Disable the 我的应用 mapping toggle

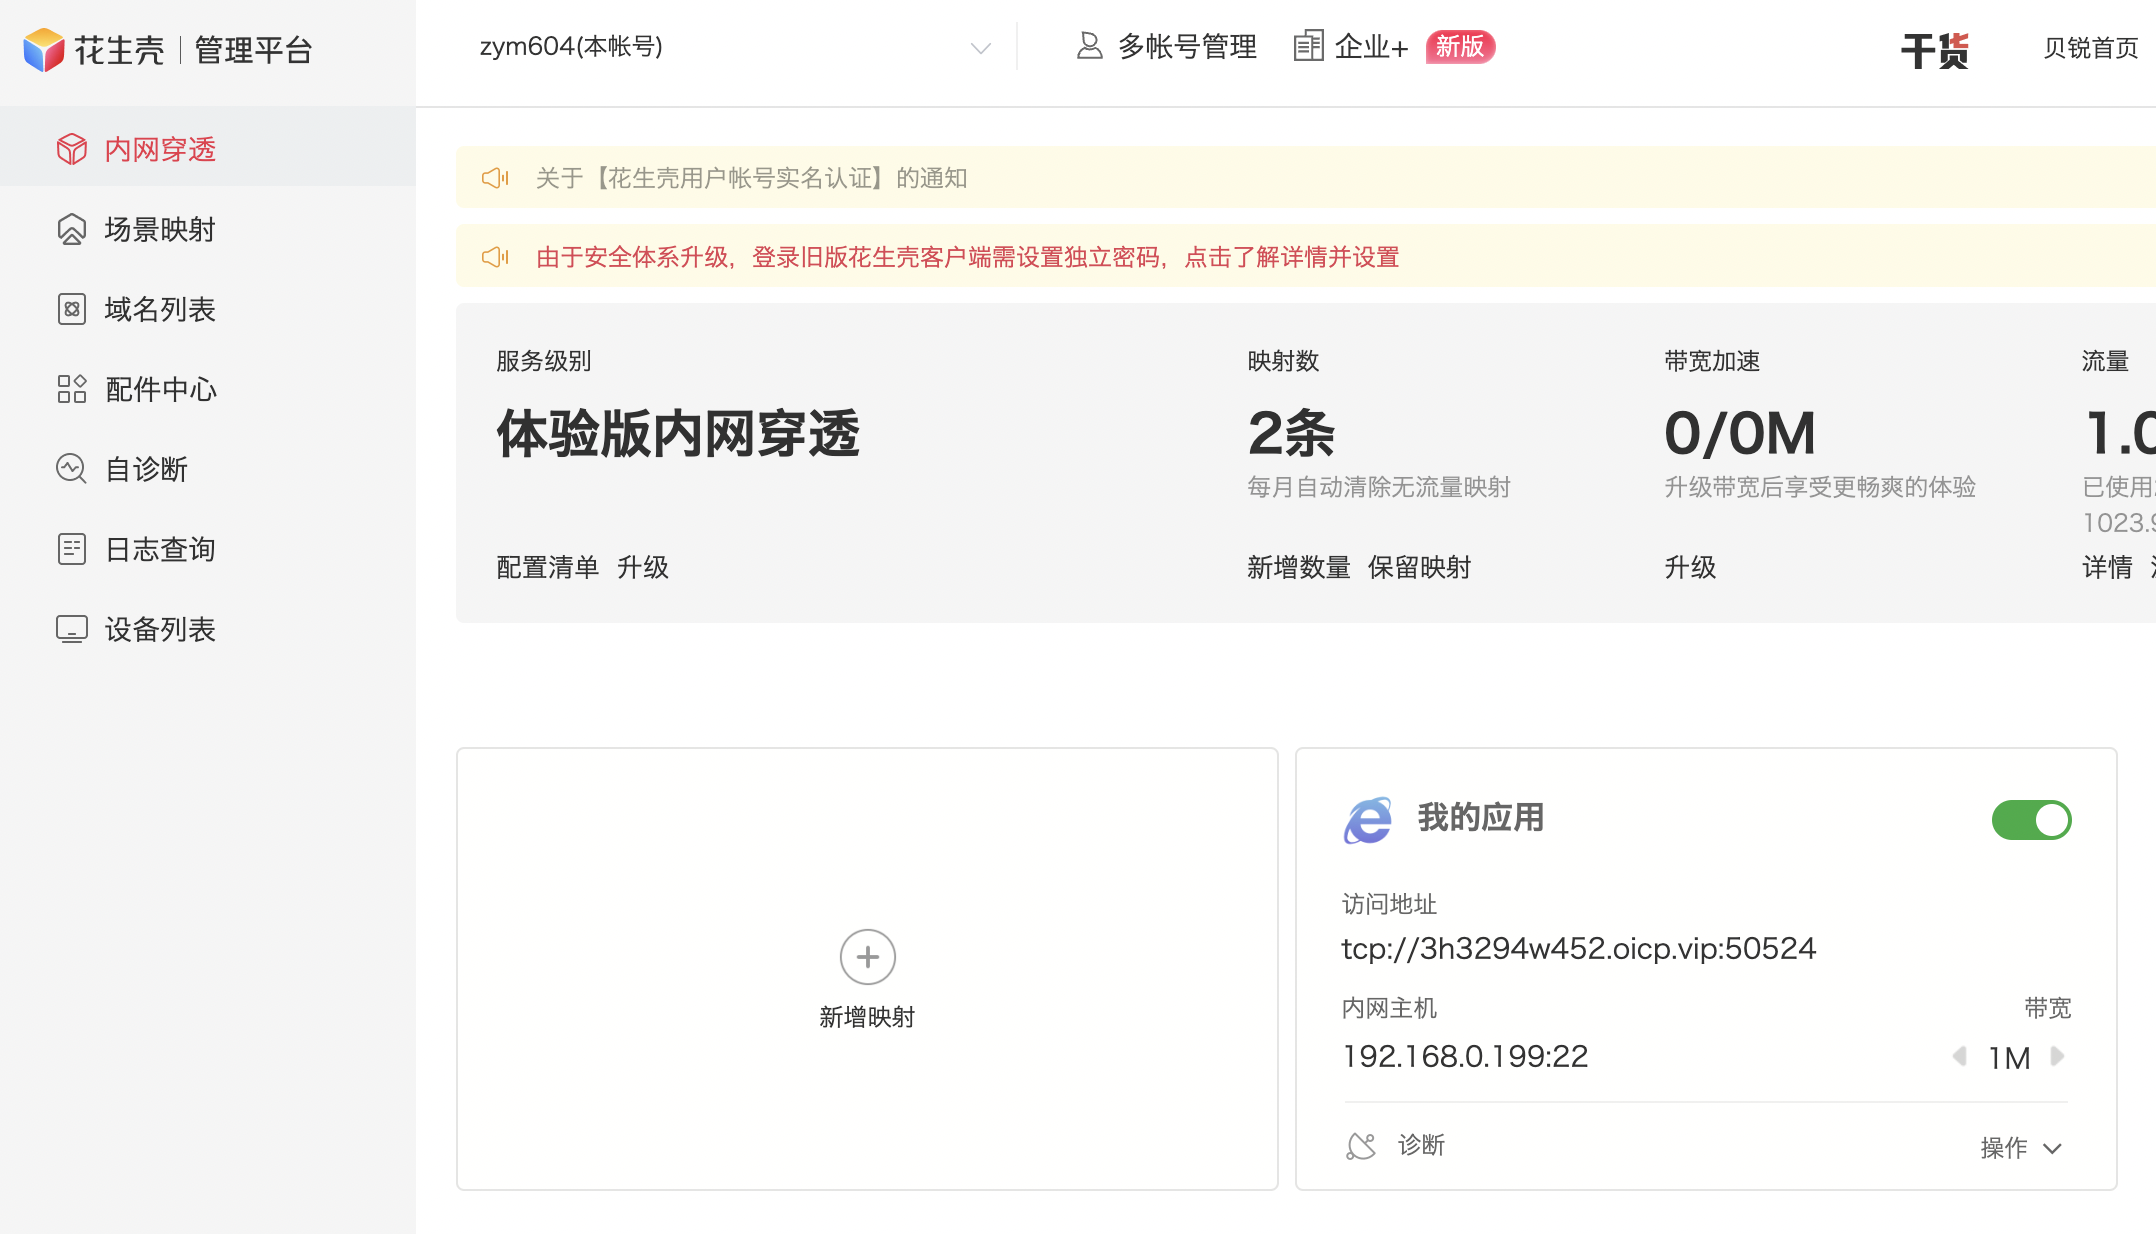pyautogui.click(x=2031, y=820)
